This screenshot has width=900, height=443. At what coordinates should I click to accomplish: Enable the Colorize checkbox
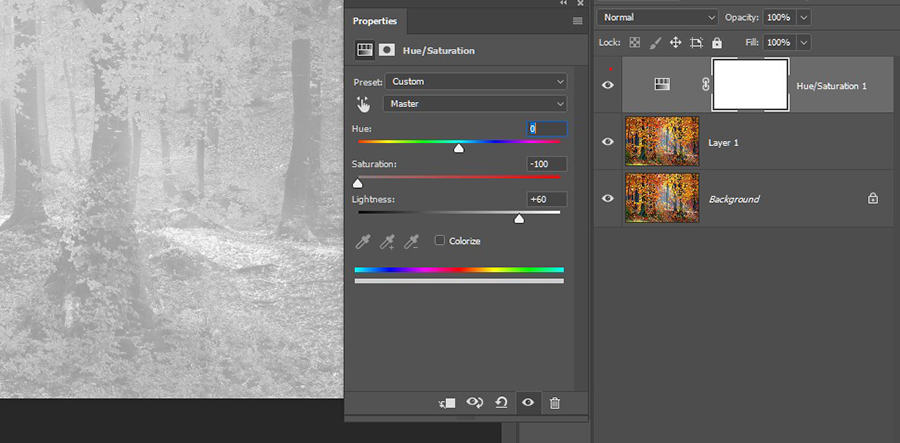(440, 241)
